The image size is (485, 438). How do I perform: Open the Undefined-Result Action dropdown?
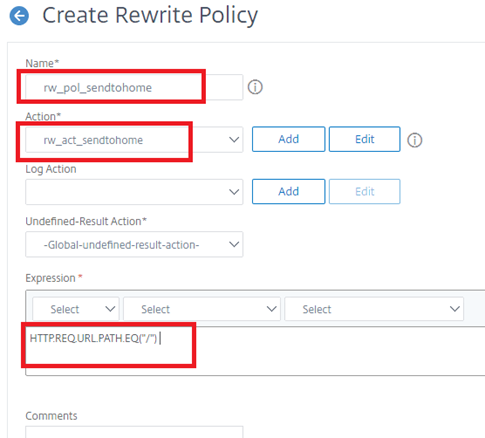[x=134, y=244]
